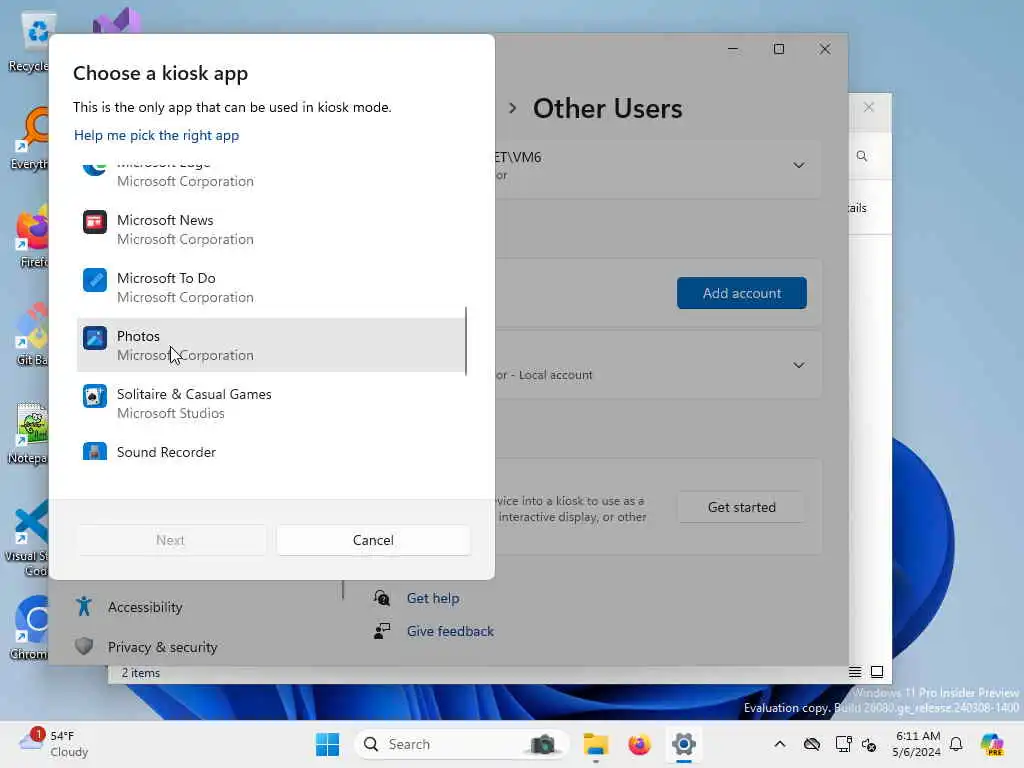Click the breadcrumb chevron before Other Users
Image resolution: width=1024 pixels, height=768 pixels.
[513, 108]
